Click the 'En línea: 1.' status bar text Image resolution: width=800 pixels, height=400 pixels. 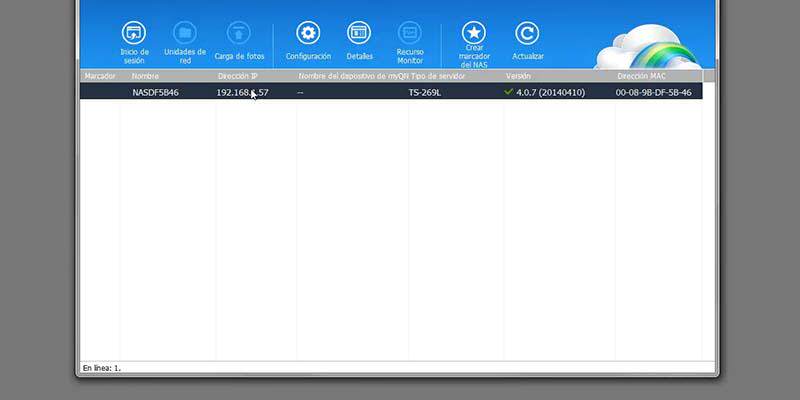[x=102, y=368]
